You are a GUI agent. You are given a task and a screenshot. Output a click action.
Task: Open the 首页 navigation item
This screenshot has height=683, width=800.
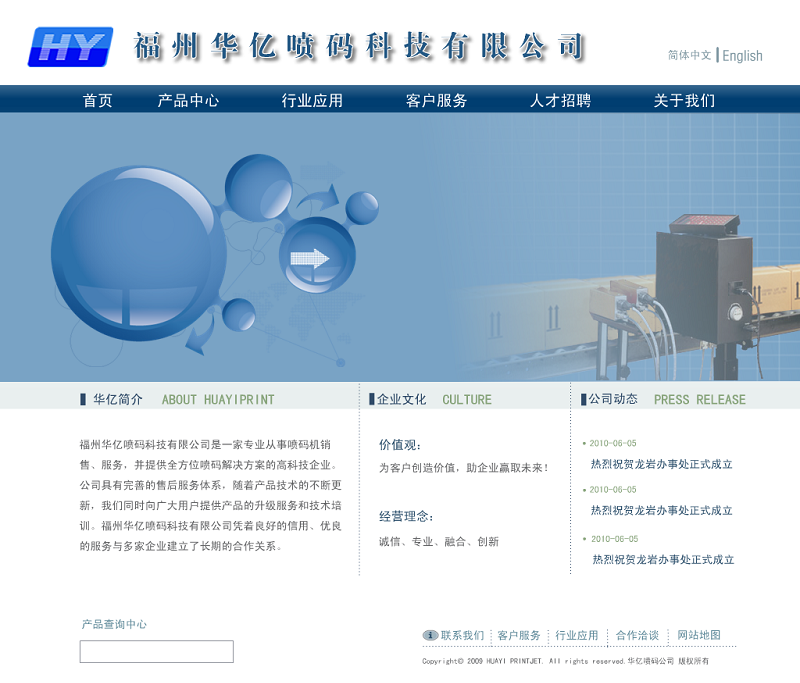(x=97, y=100)
